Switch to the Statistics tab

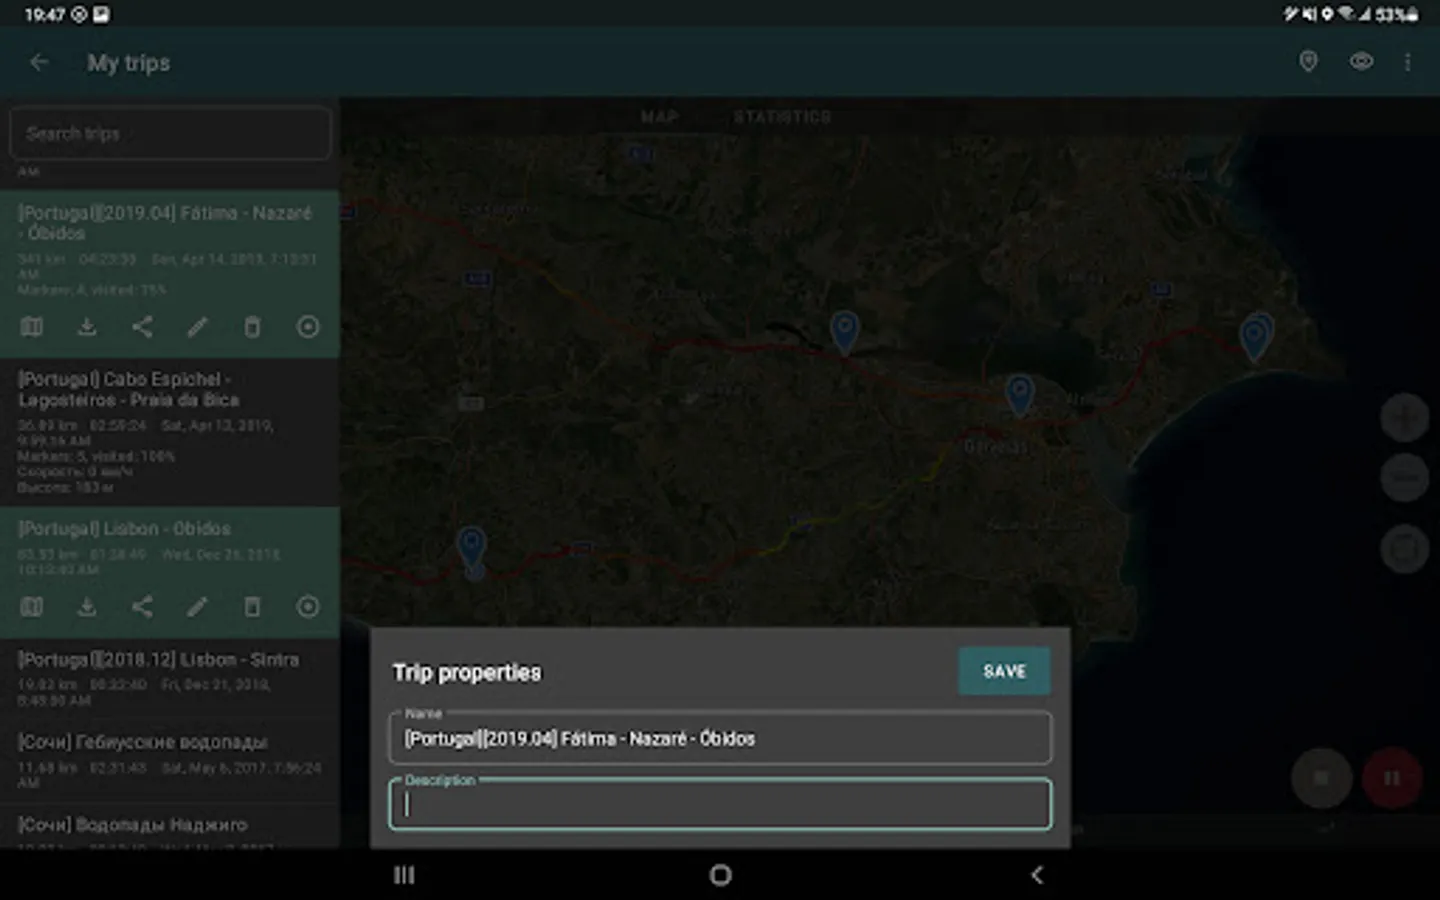point(782,117)
